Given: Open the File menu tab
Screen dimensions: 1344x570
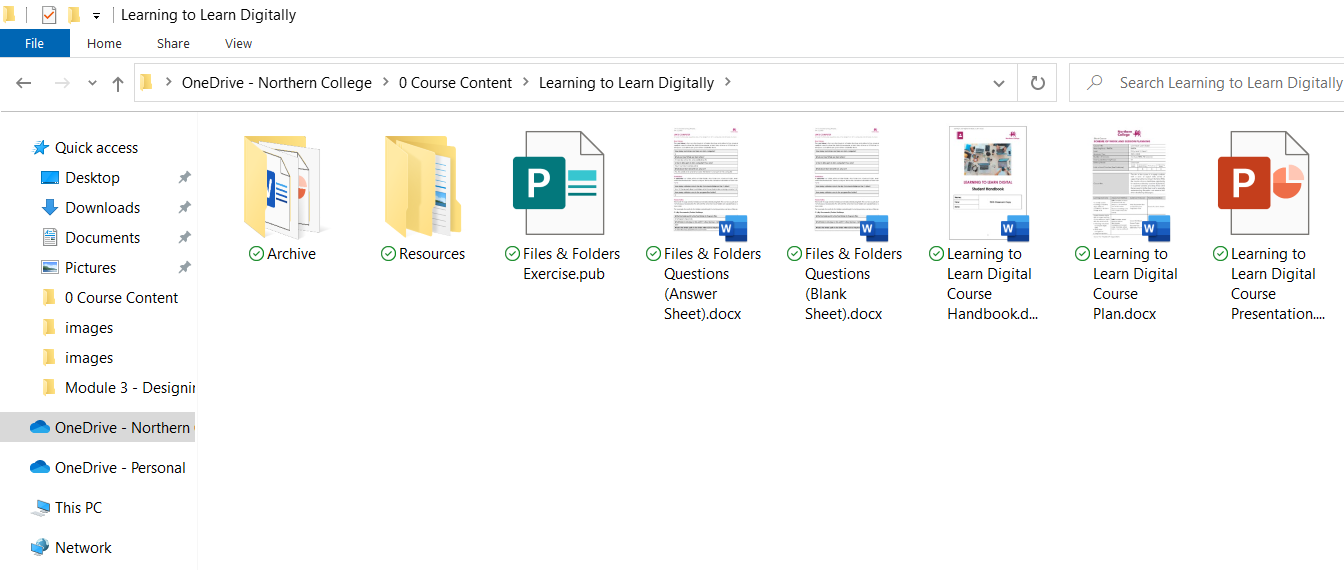Looking at the screenshot, I should 34,43.
